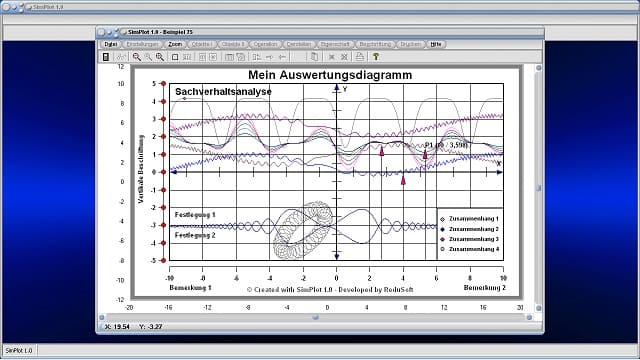Open the Hilfe menu

point(436,44)
